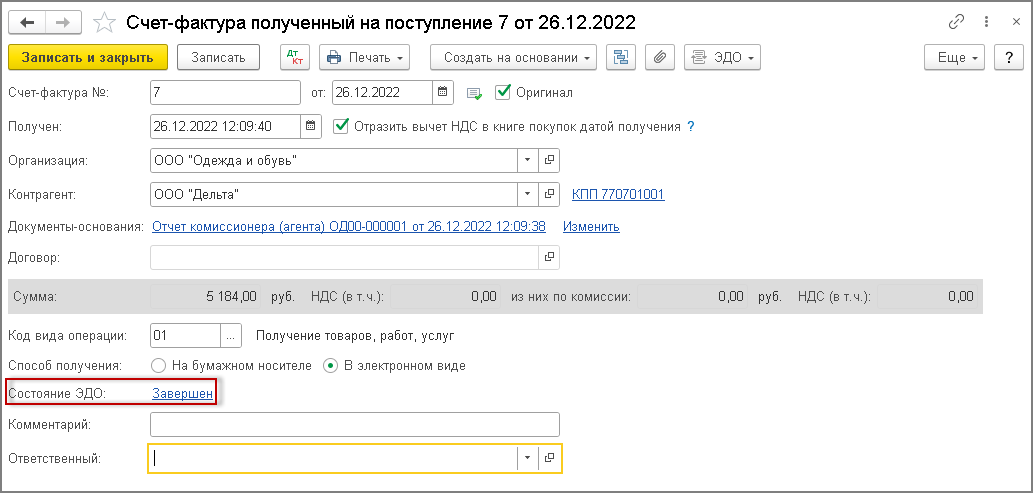This screenshot has height=493, width=1033.
Task: Expand the Организация dropdown
Action: point(528,160)
